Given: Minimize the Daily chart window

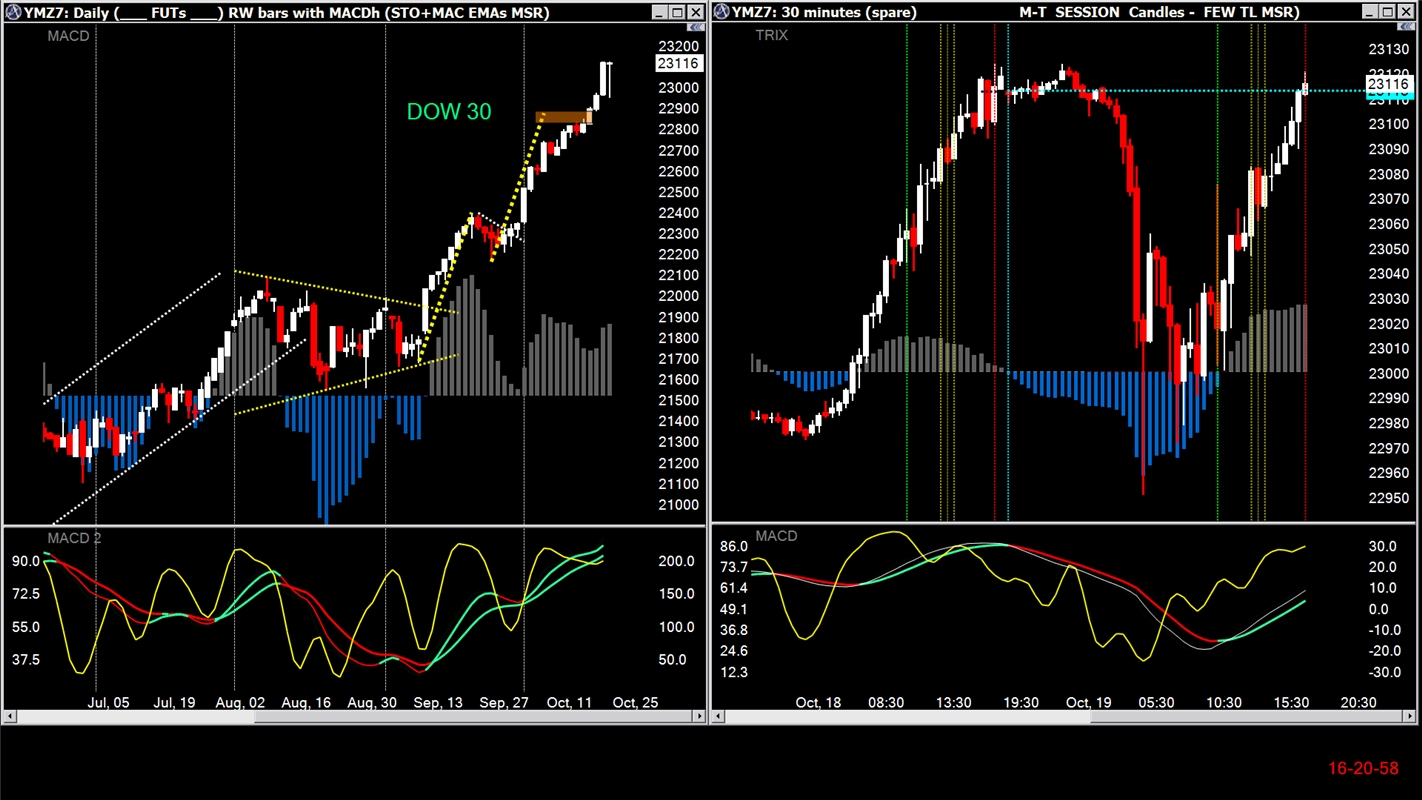Looking at the screenshot, I should pyautogui.click(x=659, y=12).
